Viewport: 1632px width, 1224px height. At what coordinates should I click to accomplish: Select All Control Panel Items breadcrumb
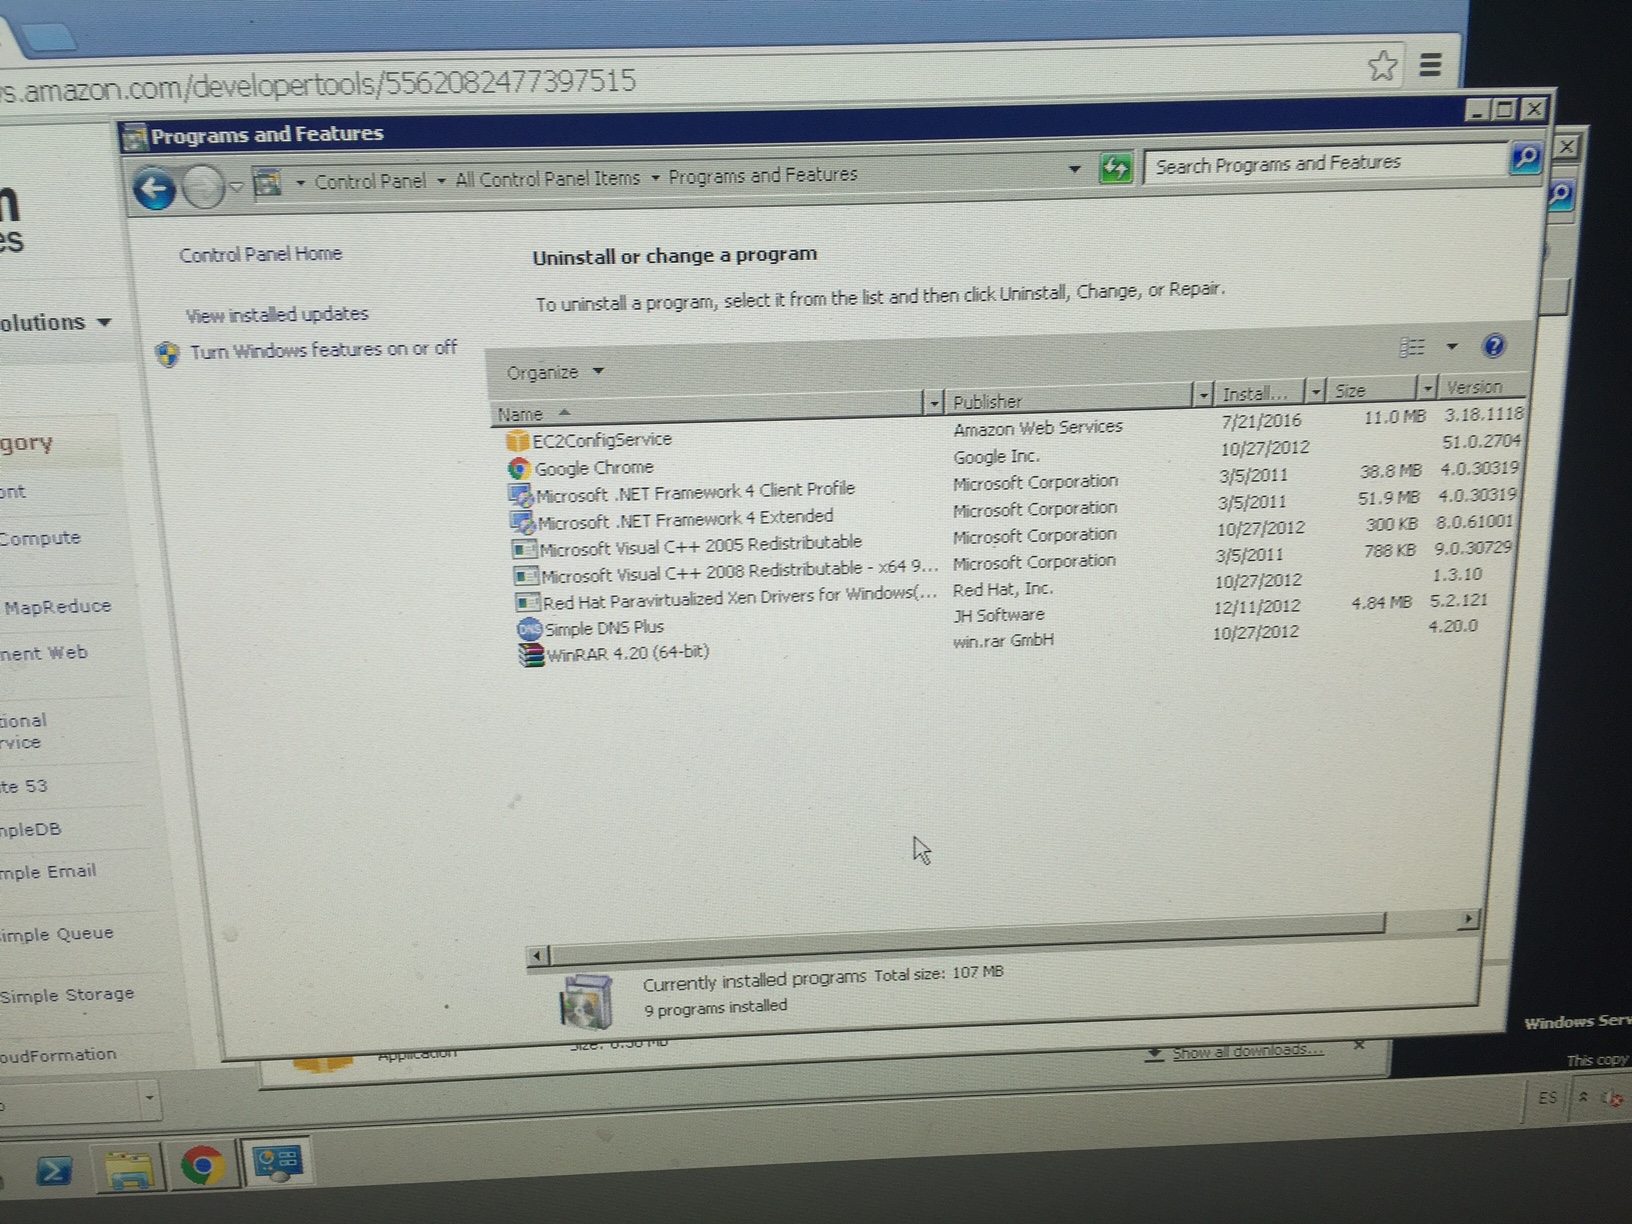pyautogui.click(x=547, y=179)
